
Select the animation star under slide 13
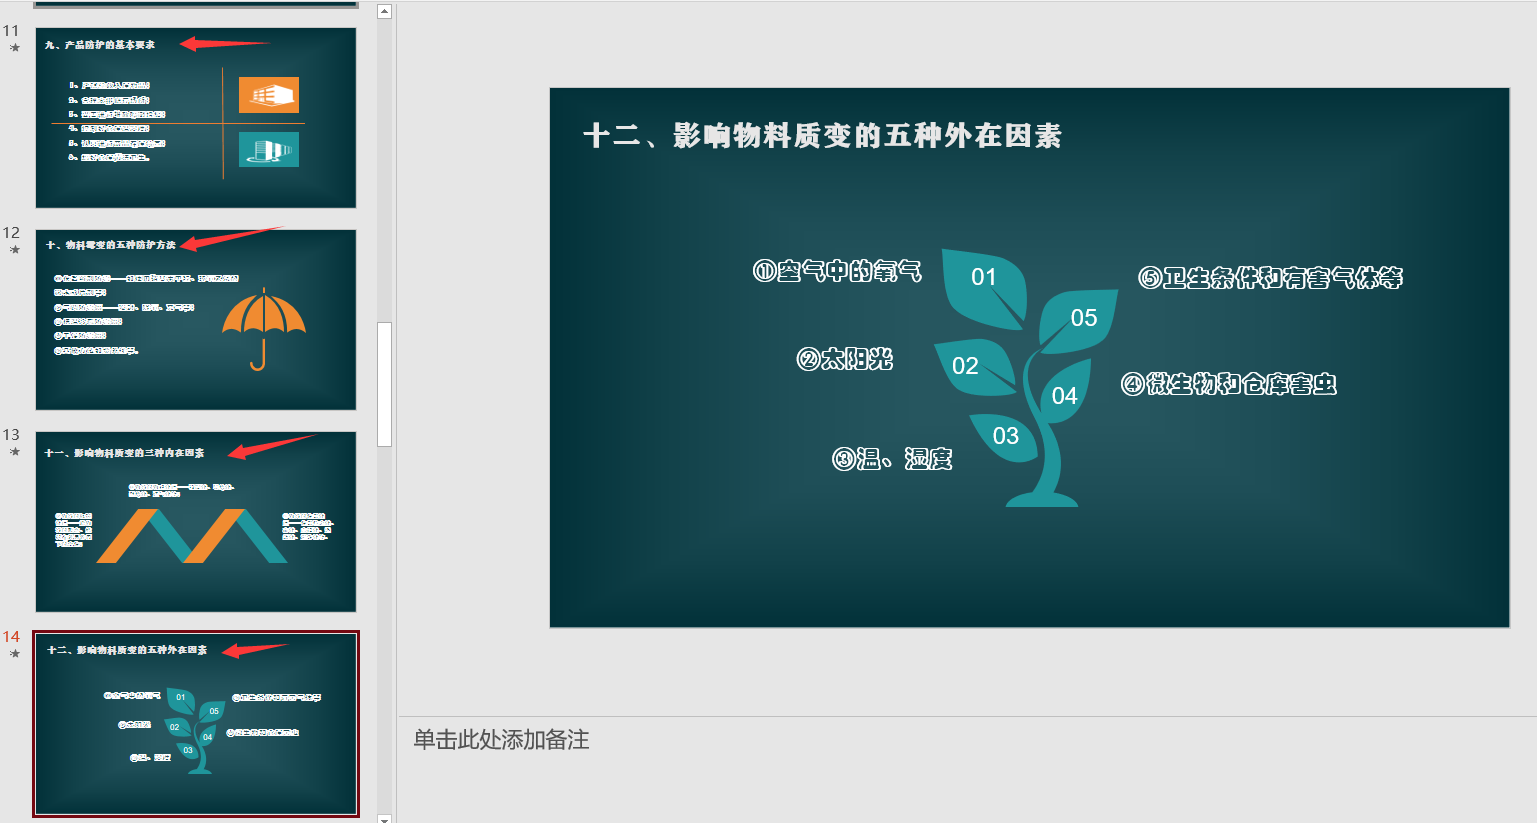[14, 452]
